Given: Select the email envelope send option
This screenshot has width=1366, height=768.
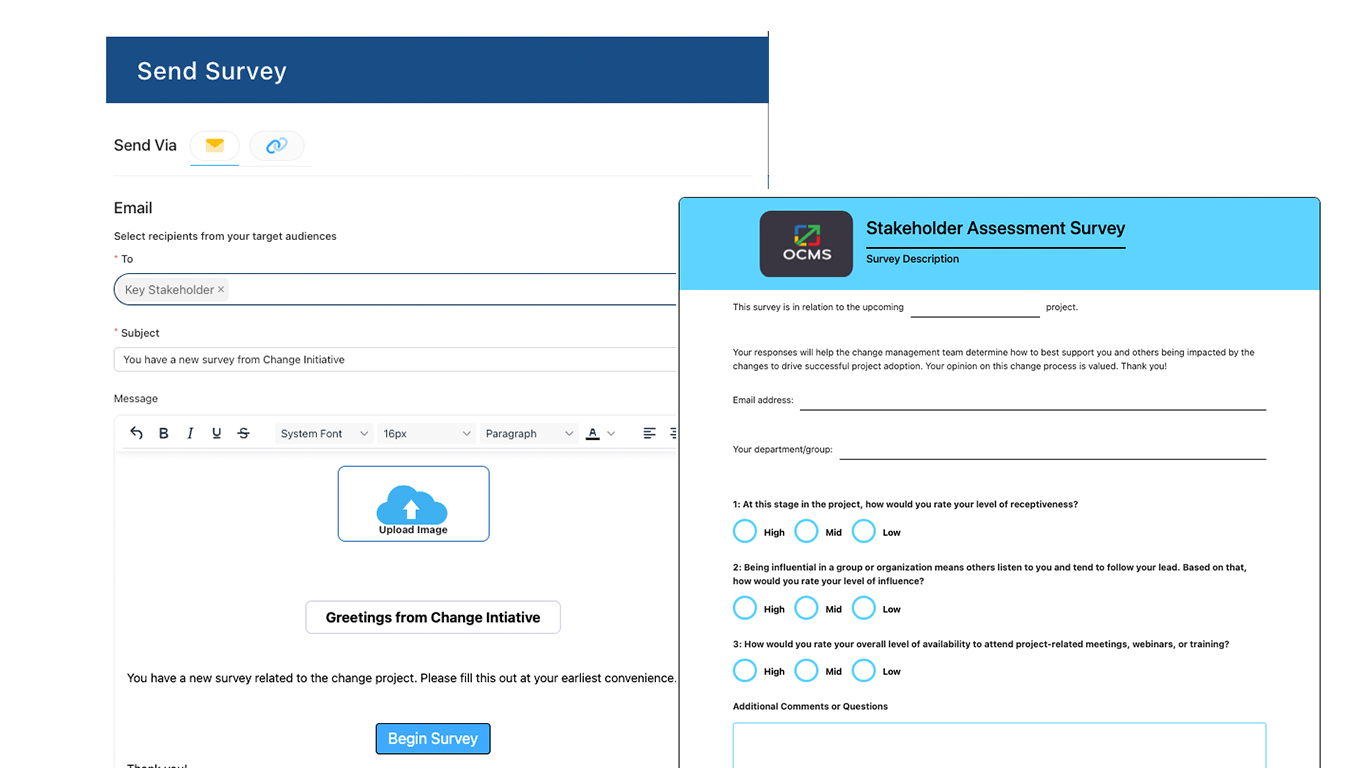Looking at the screenshot, I should coord(214,145).
